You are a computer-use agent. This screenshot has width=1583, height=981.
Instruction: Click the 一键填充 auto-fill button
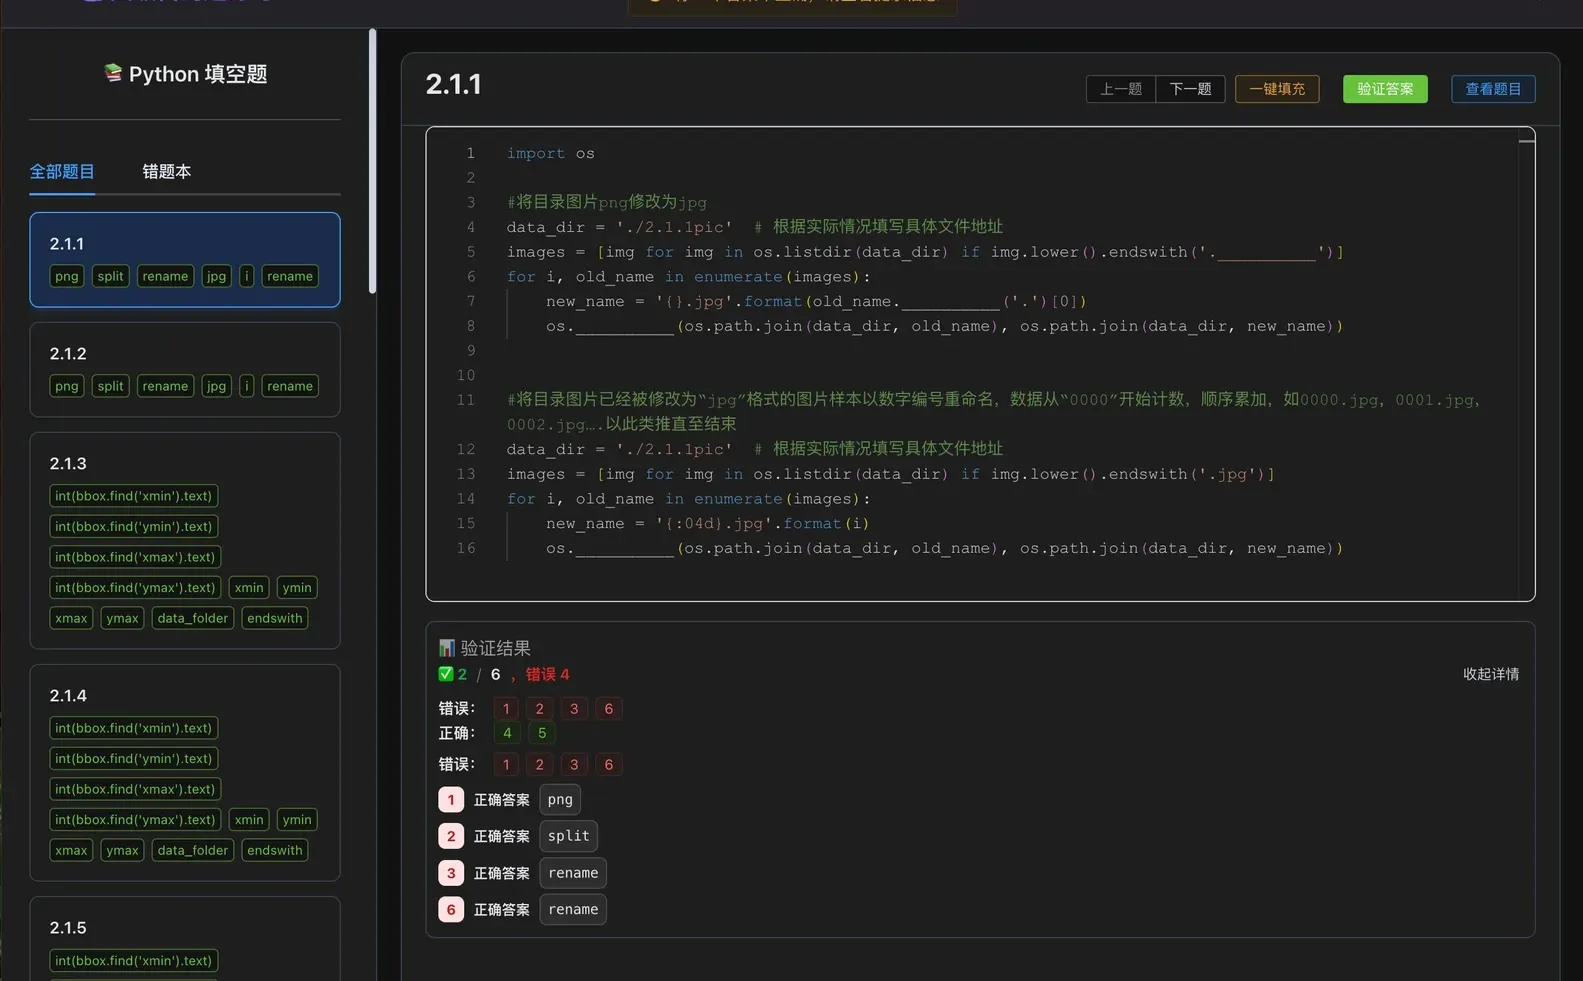tap(1277, 89)
